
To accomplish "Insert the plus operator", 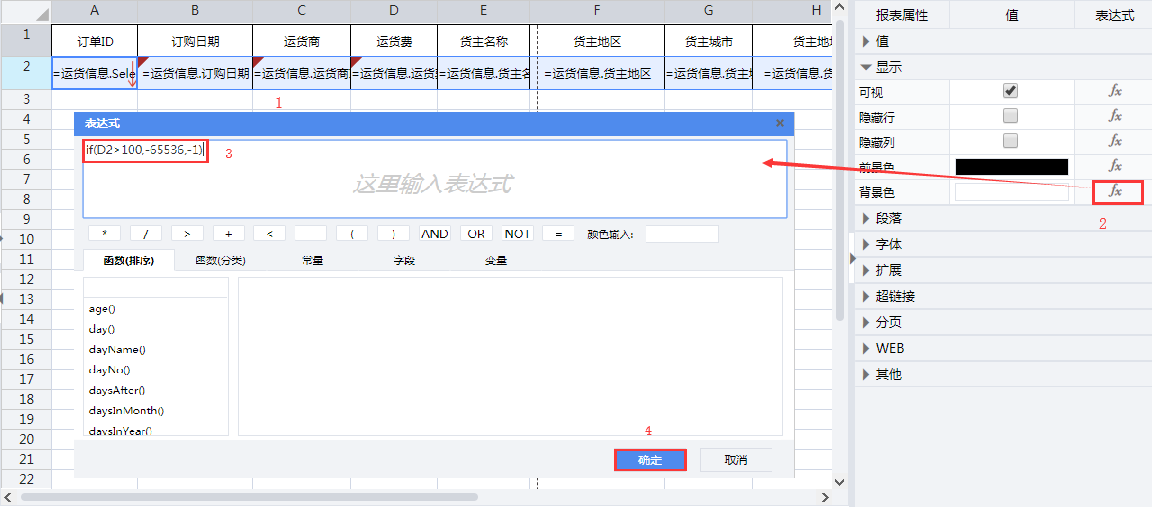I will (x=228, y=233).
